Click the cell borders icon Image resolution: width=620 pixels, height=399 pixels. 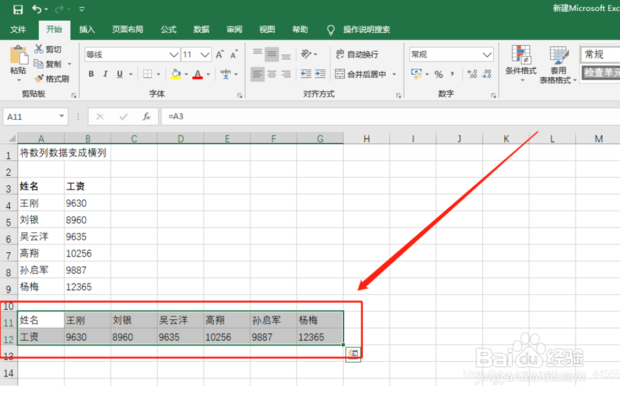(x=147, y=74)
